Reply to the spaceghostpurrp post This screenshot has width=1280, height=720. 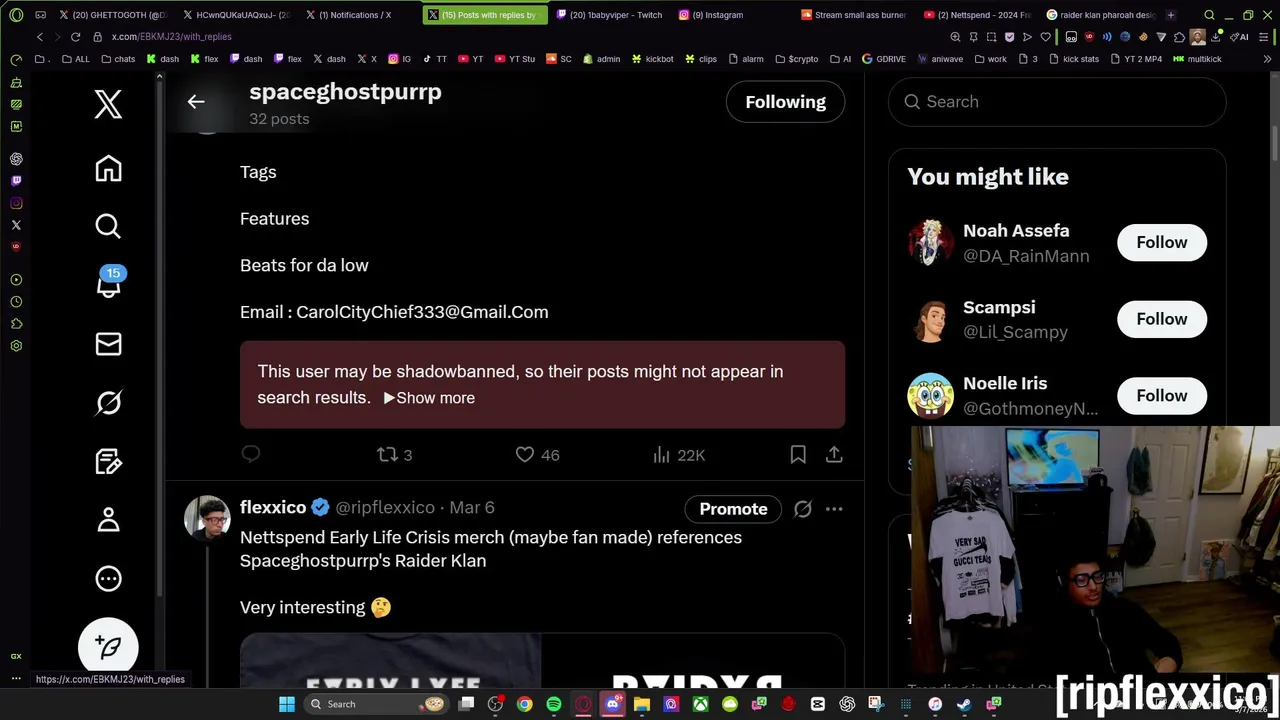(251, 454)
